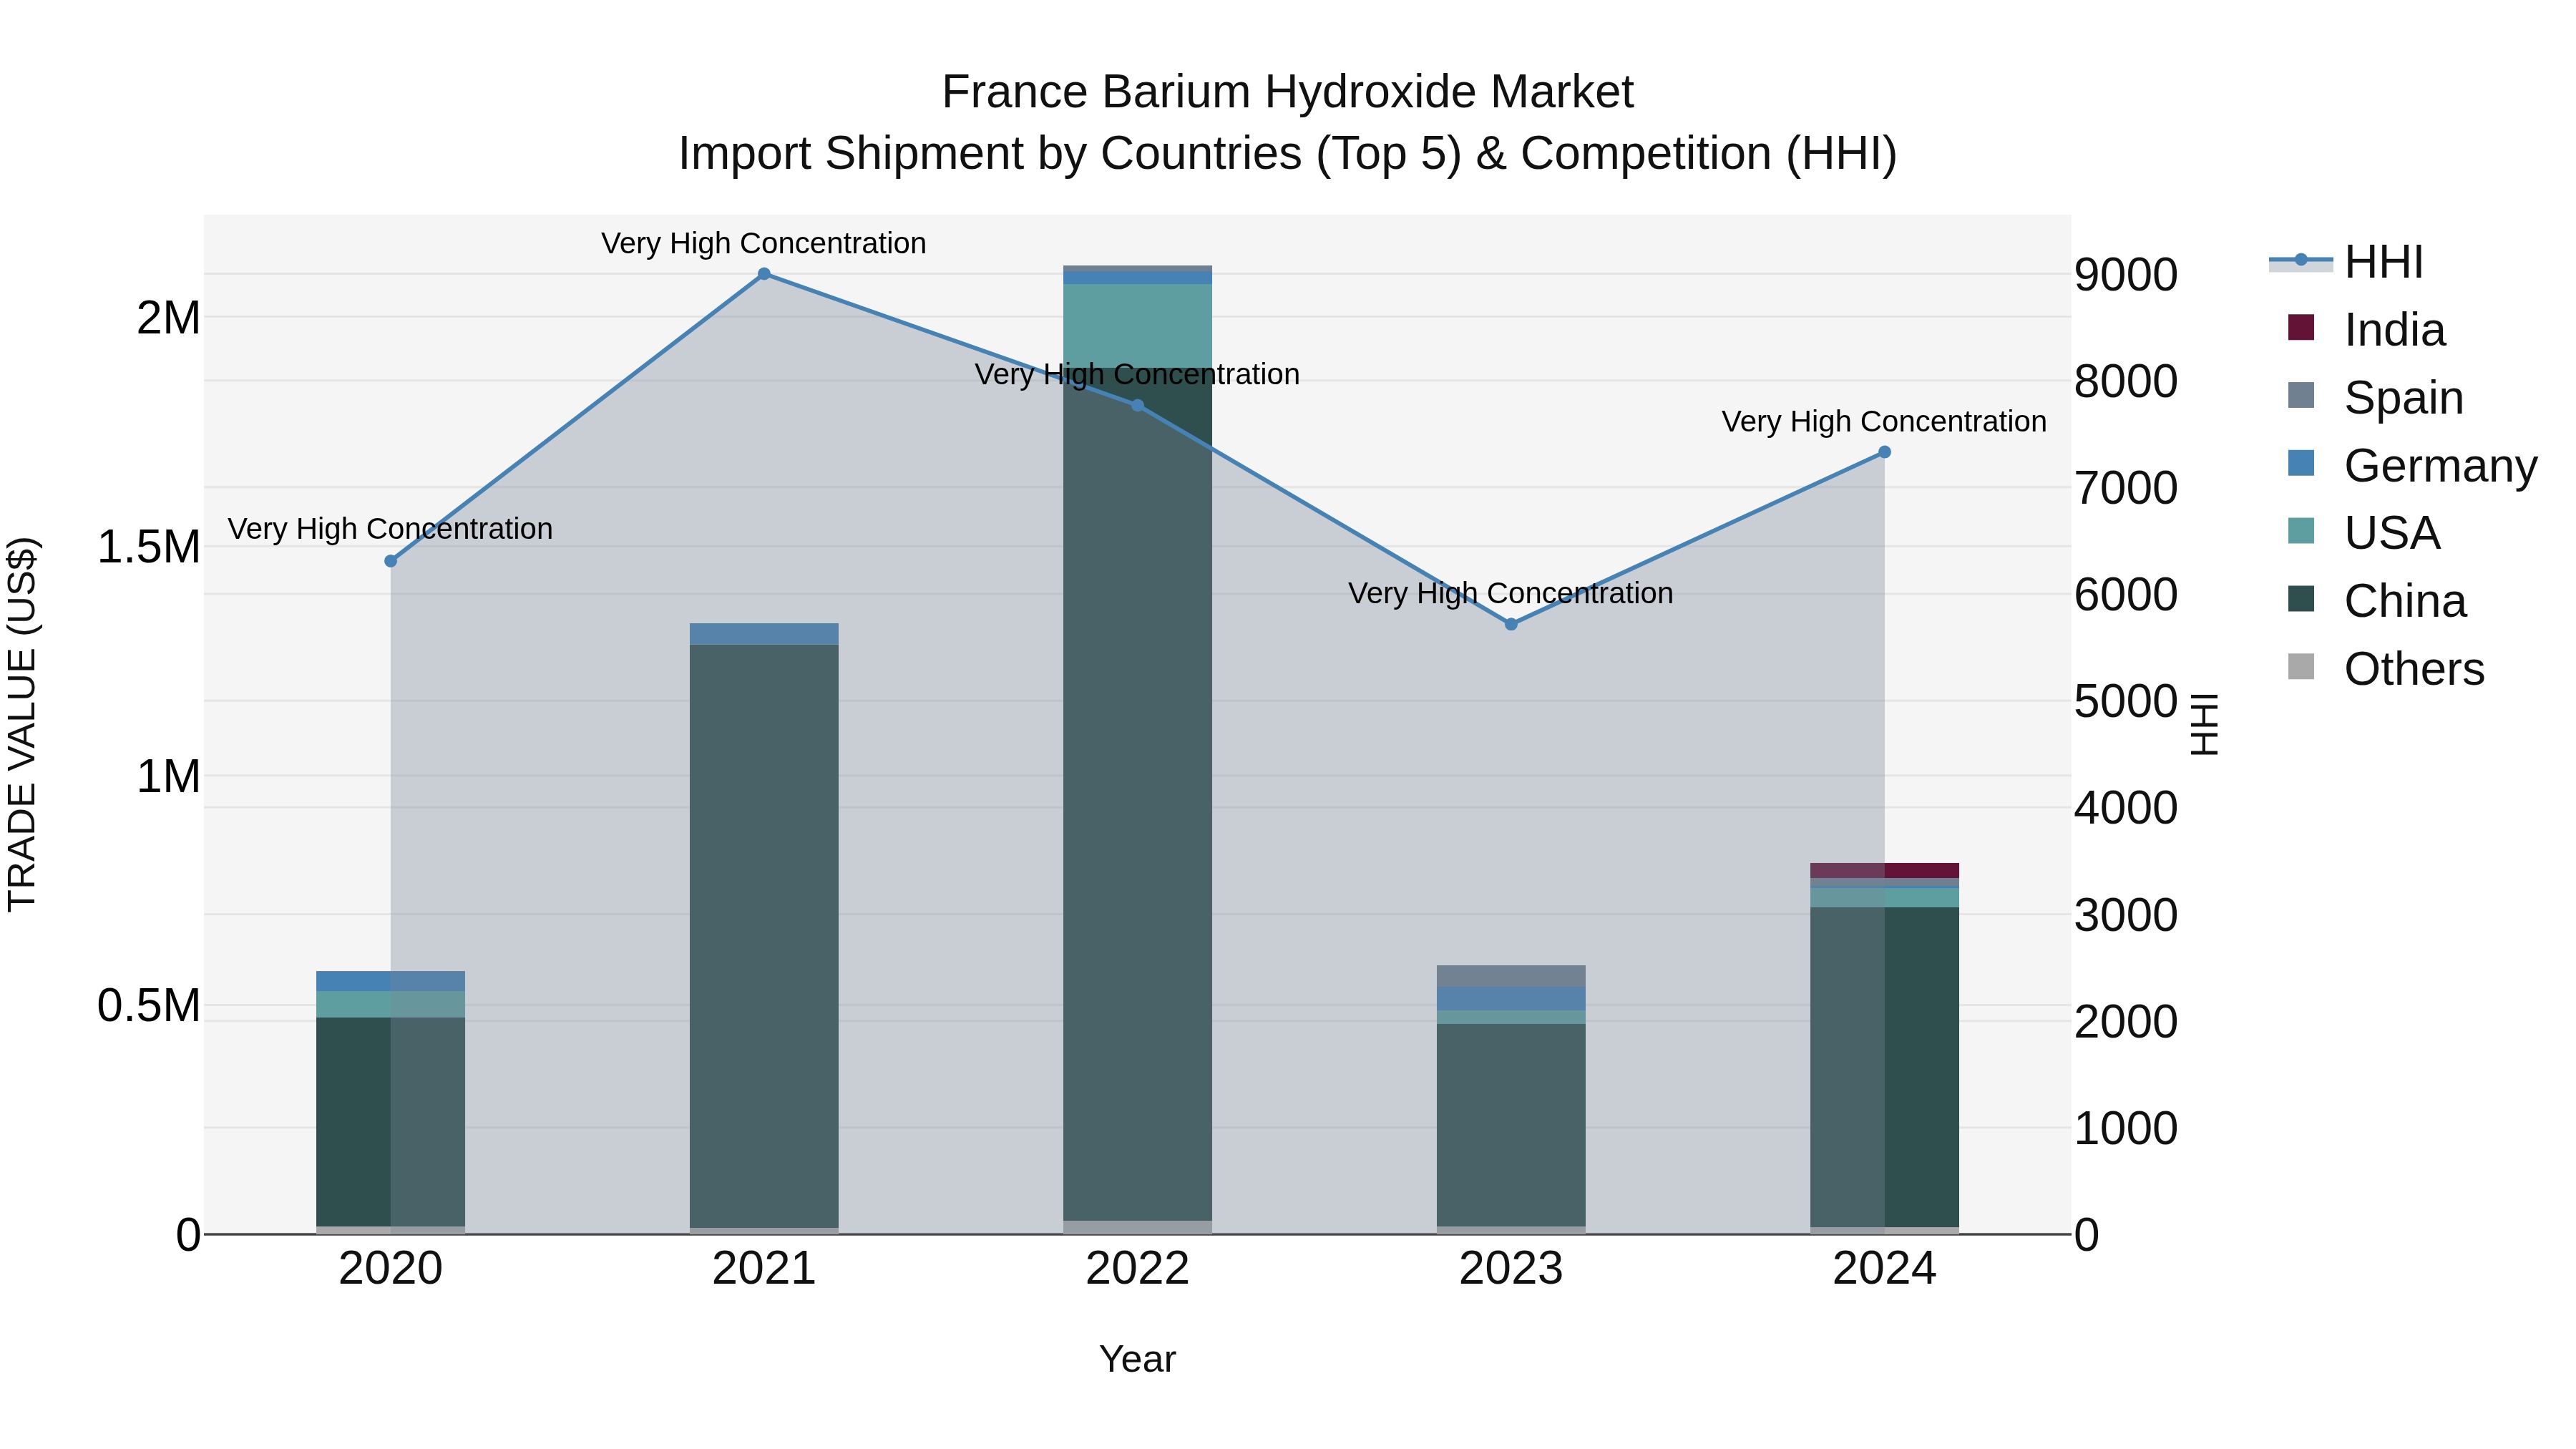The height and width of the screenshot is (1449, 2576).
Task: Click the subtitle 'Import Shipment by Countries (Top 5)'
Action: (x=1069, y=154)
